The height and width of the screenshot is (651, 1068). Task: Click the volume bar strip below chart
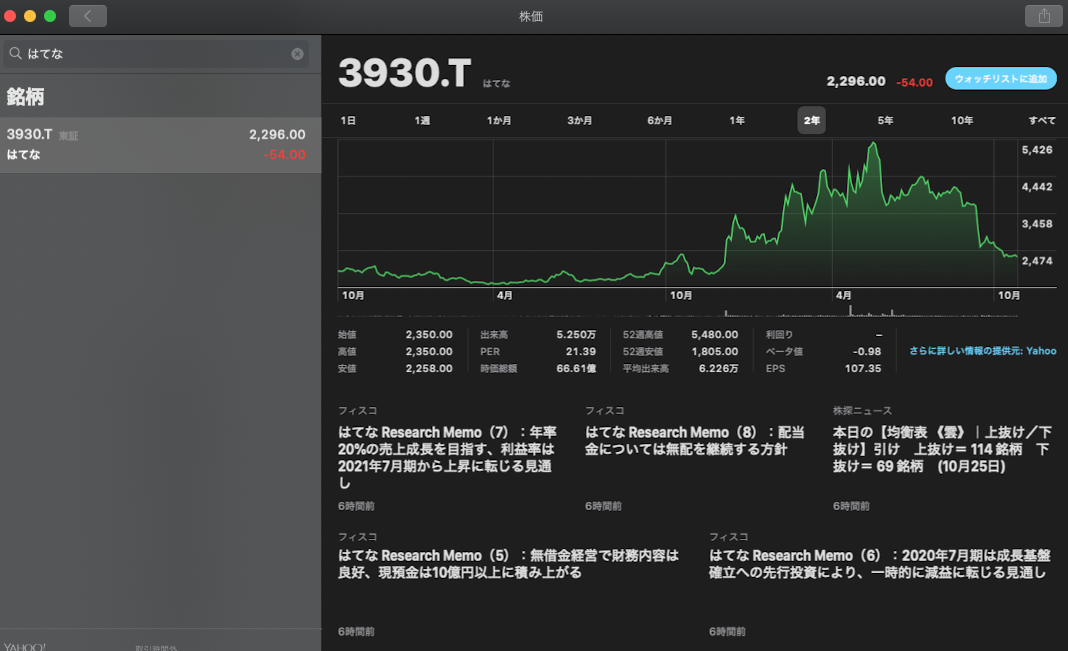pyautogui.click(x=678, y=311)
